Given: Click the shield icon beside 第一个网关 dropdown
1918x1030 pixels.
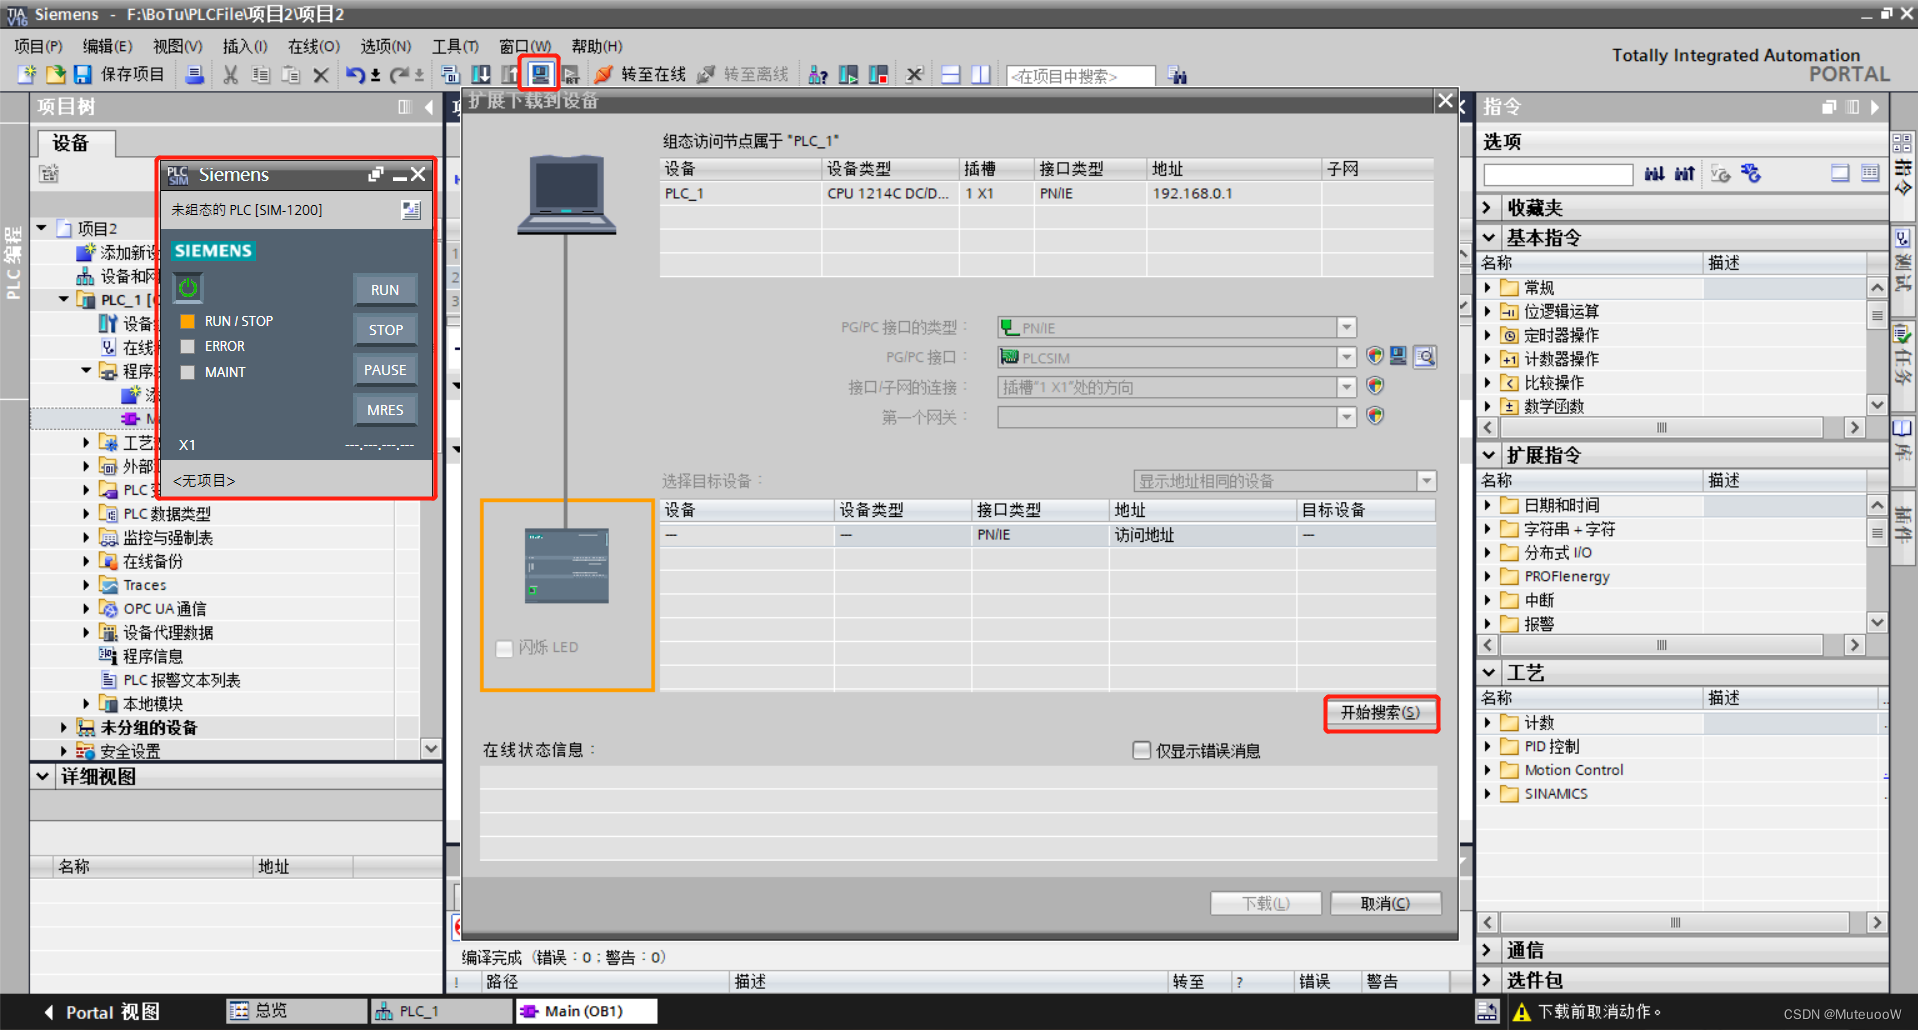Looking at the screenshot, I should pyautogui.click(x=1376, y=416).
